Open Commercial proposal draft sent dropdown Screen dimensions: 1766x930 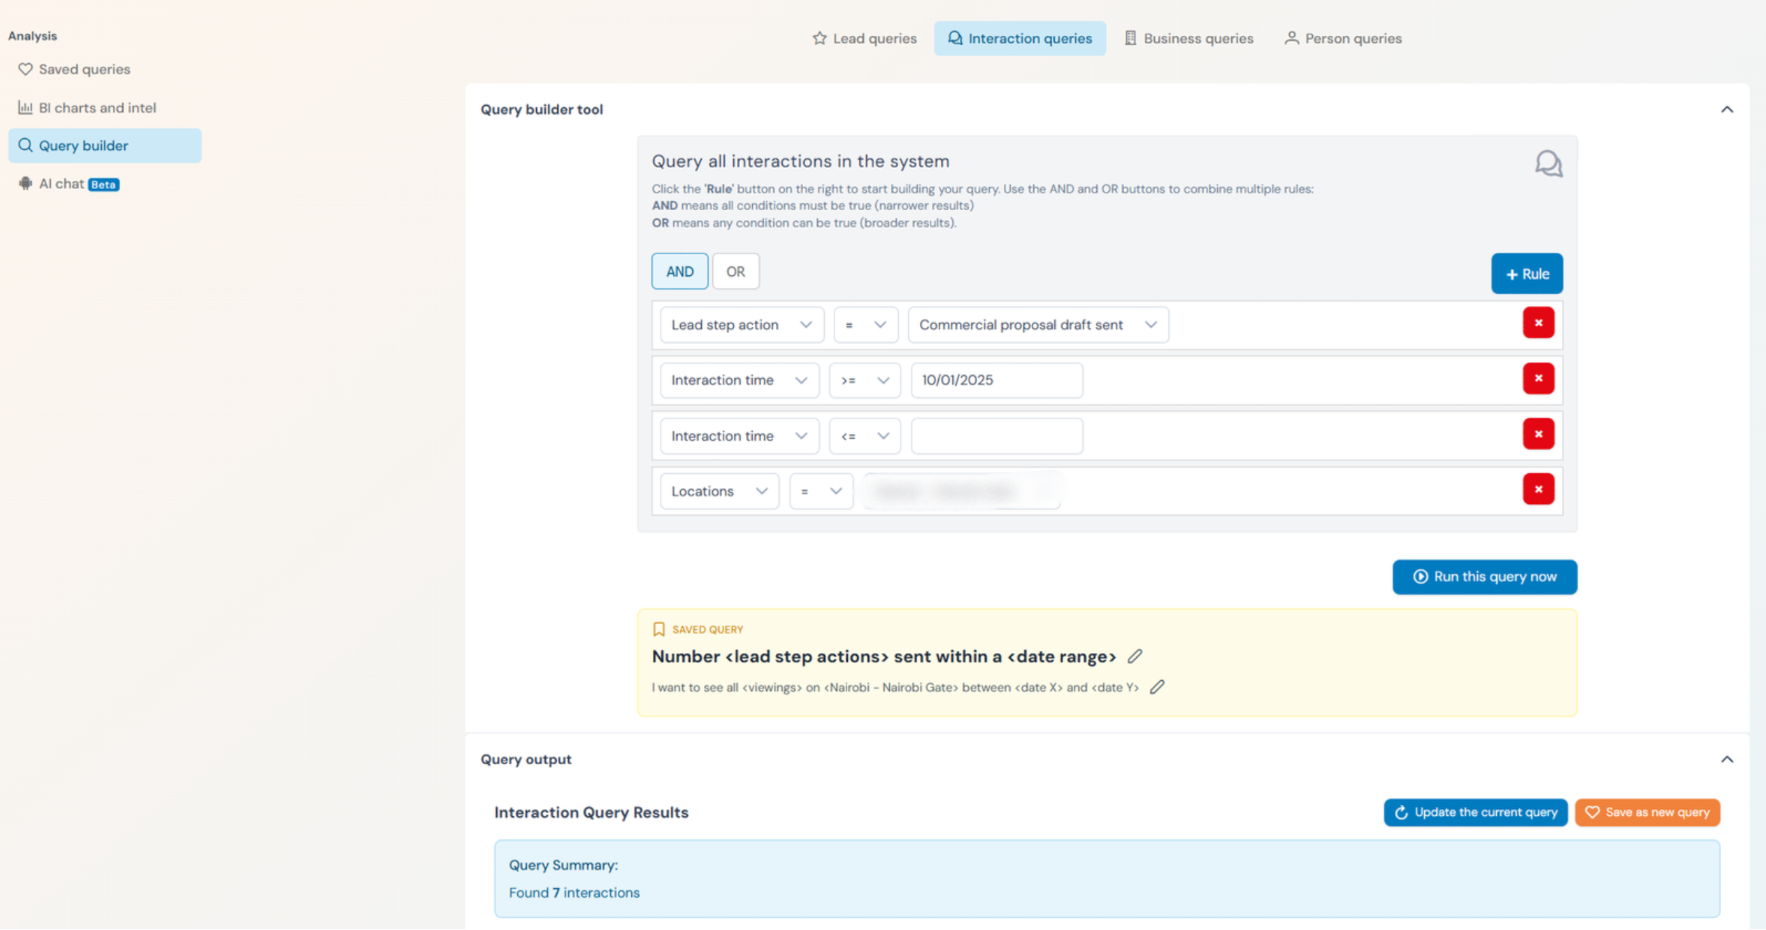1037,325
